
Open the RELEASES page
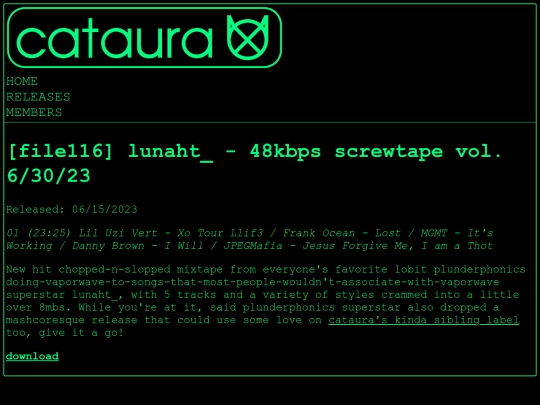pyautogui.click(x=38, y=97)
